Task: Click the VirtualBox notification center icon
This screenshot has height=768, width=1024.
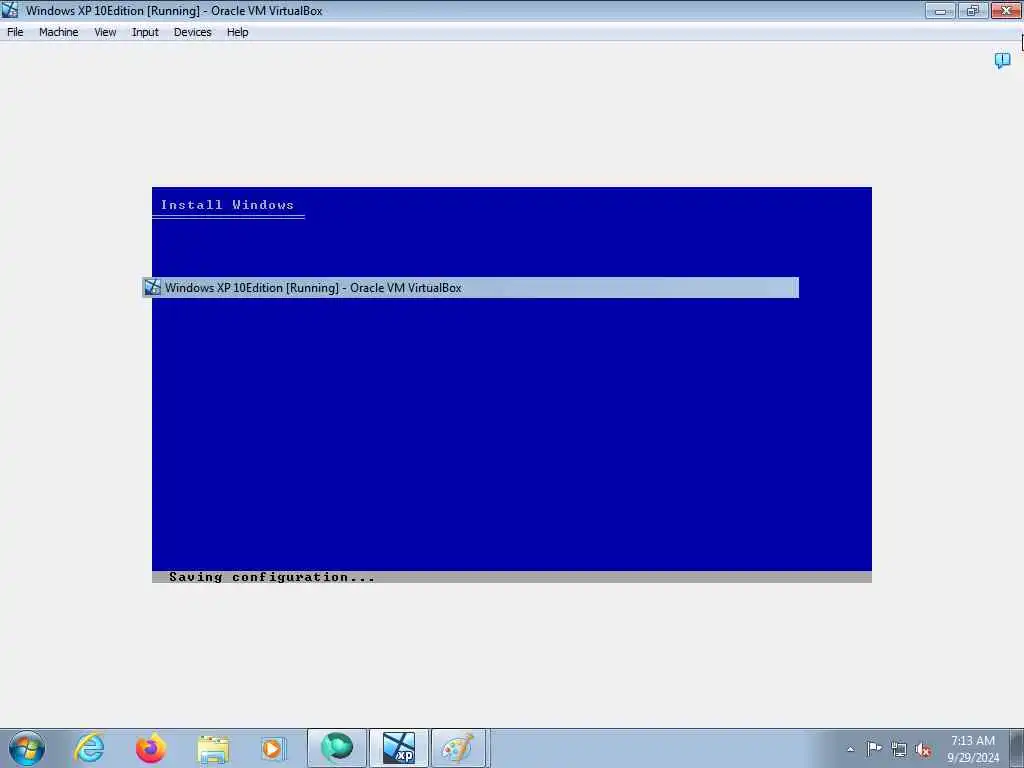Action: tap(1002, 61)
